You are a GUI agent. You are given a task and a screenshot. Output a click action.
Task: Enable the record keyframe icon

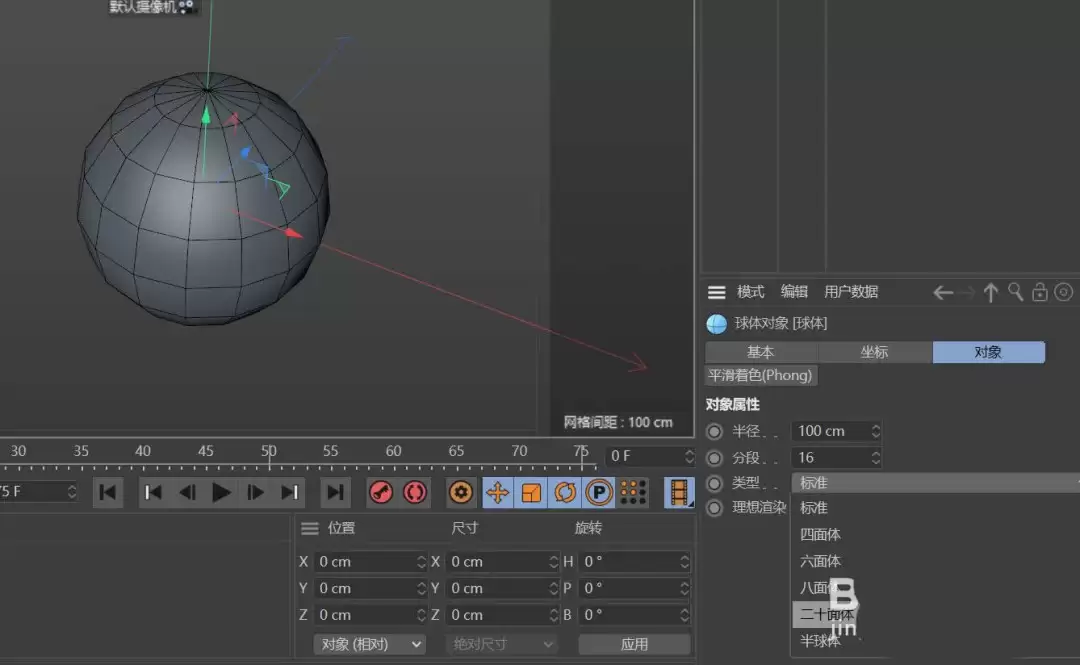[383, 491]
